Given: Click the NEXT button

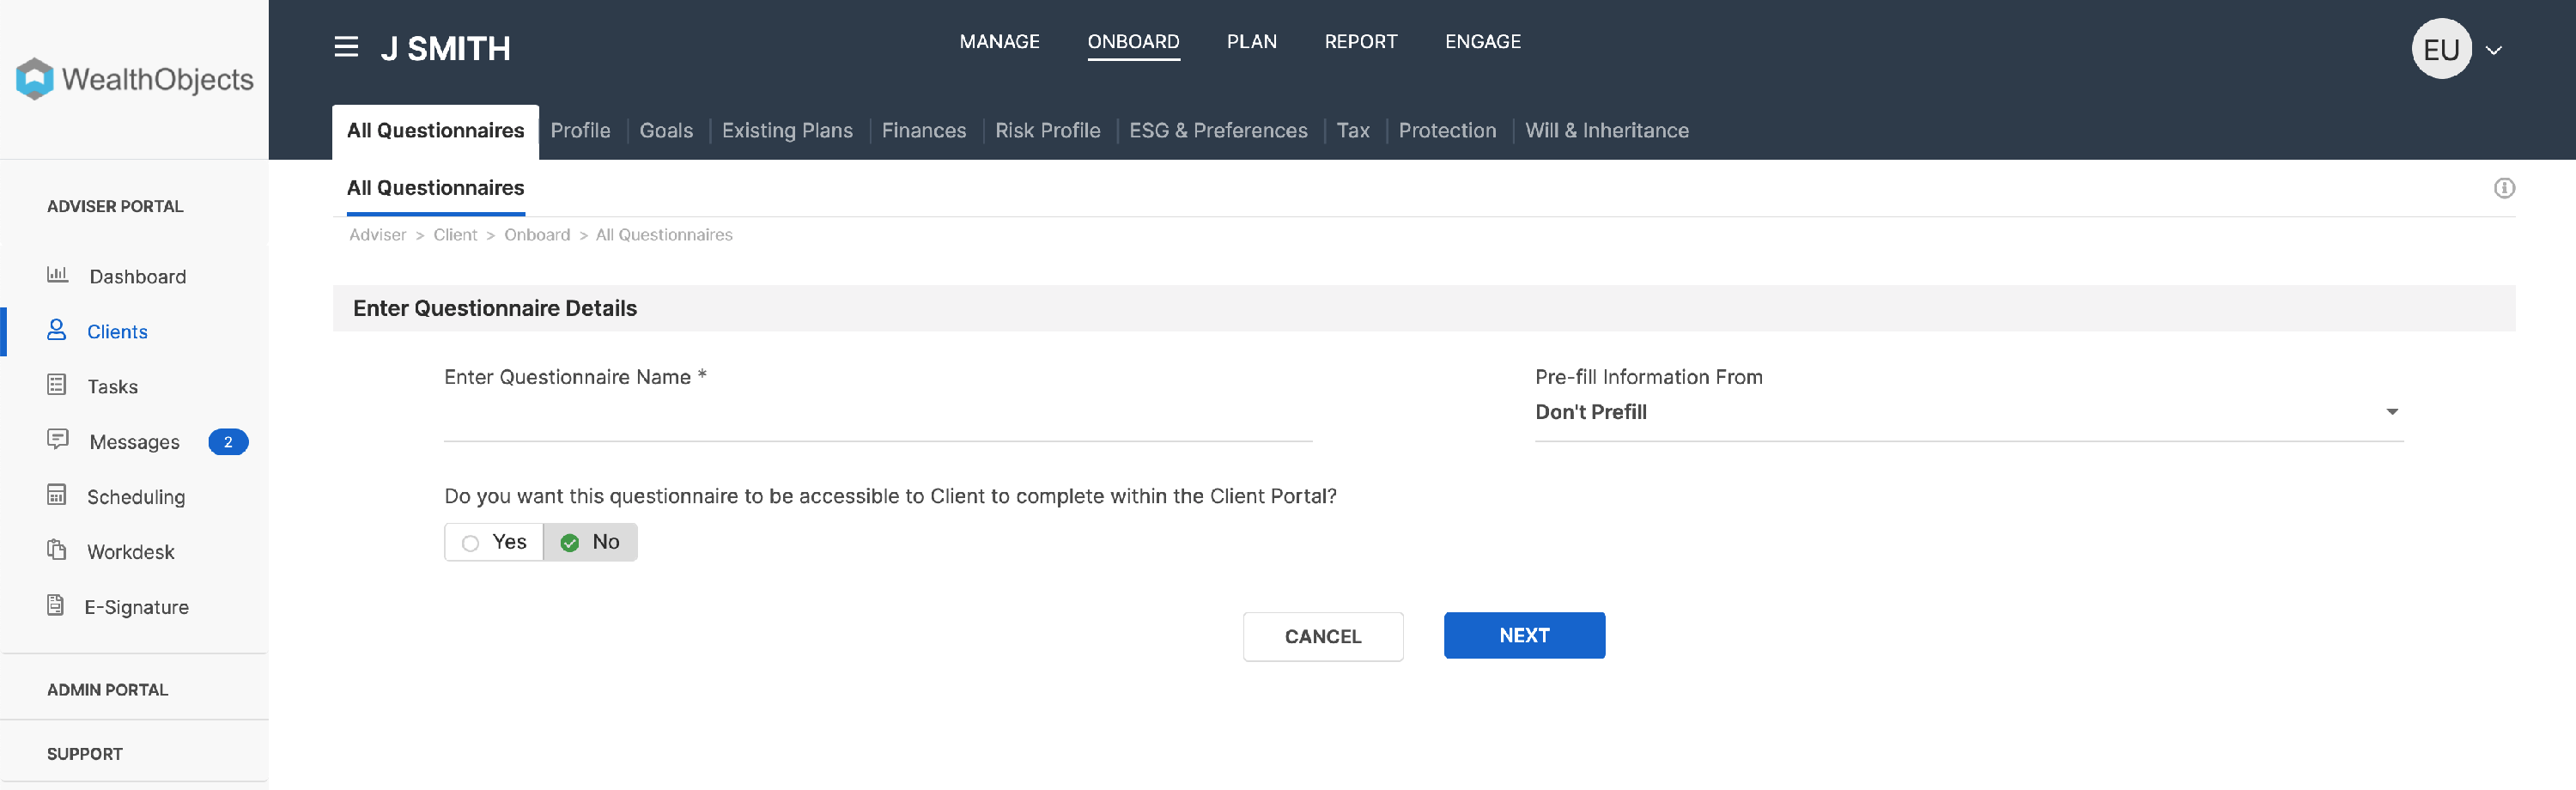Looking at the screenshot, I should pos(1524,635).
